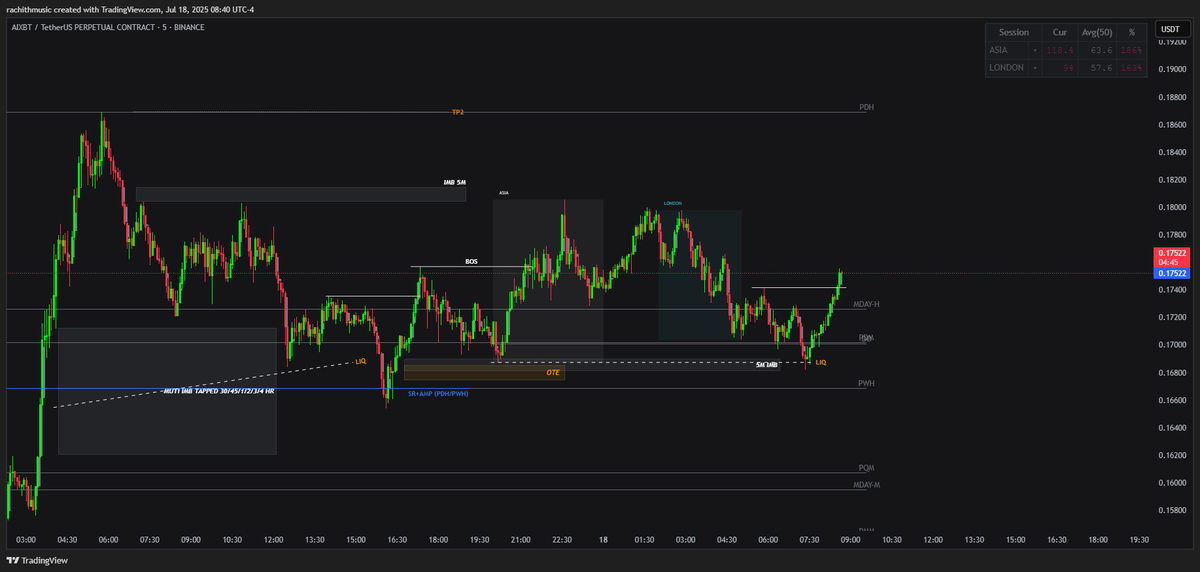Click the 57.6 average value
The height and width of the screenshot is (572, 1200).
[1103, 68]
